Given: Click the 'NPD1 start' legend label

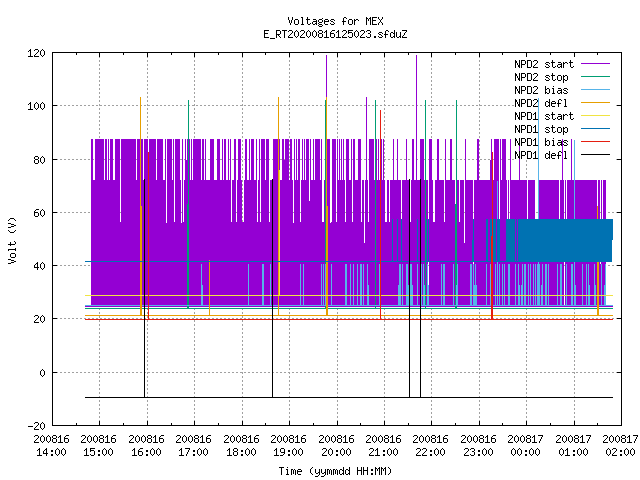Looking at the screenshot, I should (x=544, y=116).
